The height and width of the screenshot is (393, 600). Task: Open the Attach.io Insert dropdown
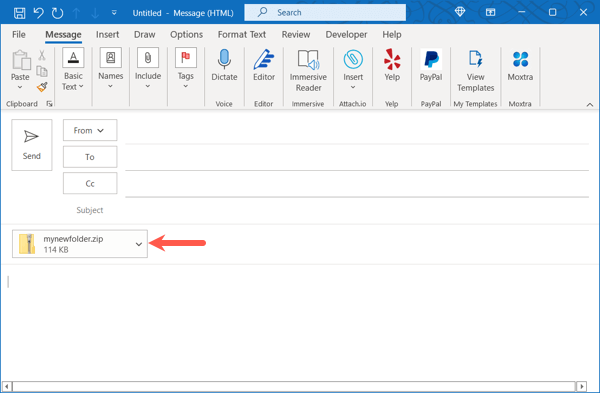(x=353, y=70)
